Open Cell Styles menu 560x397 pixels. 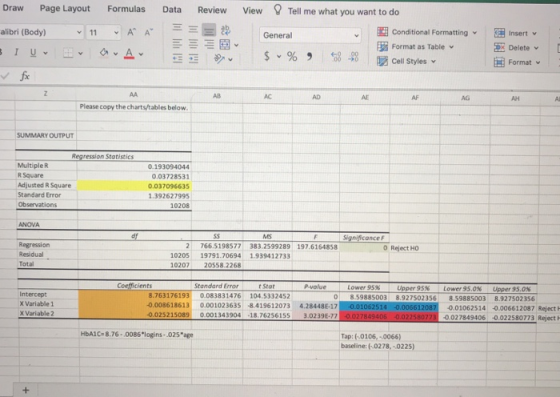[406, 61]
